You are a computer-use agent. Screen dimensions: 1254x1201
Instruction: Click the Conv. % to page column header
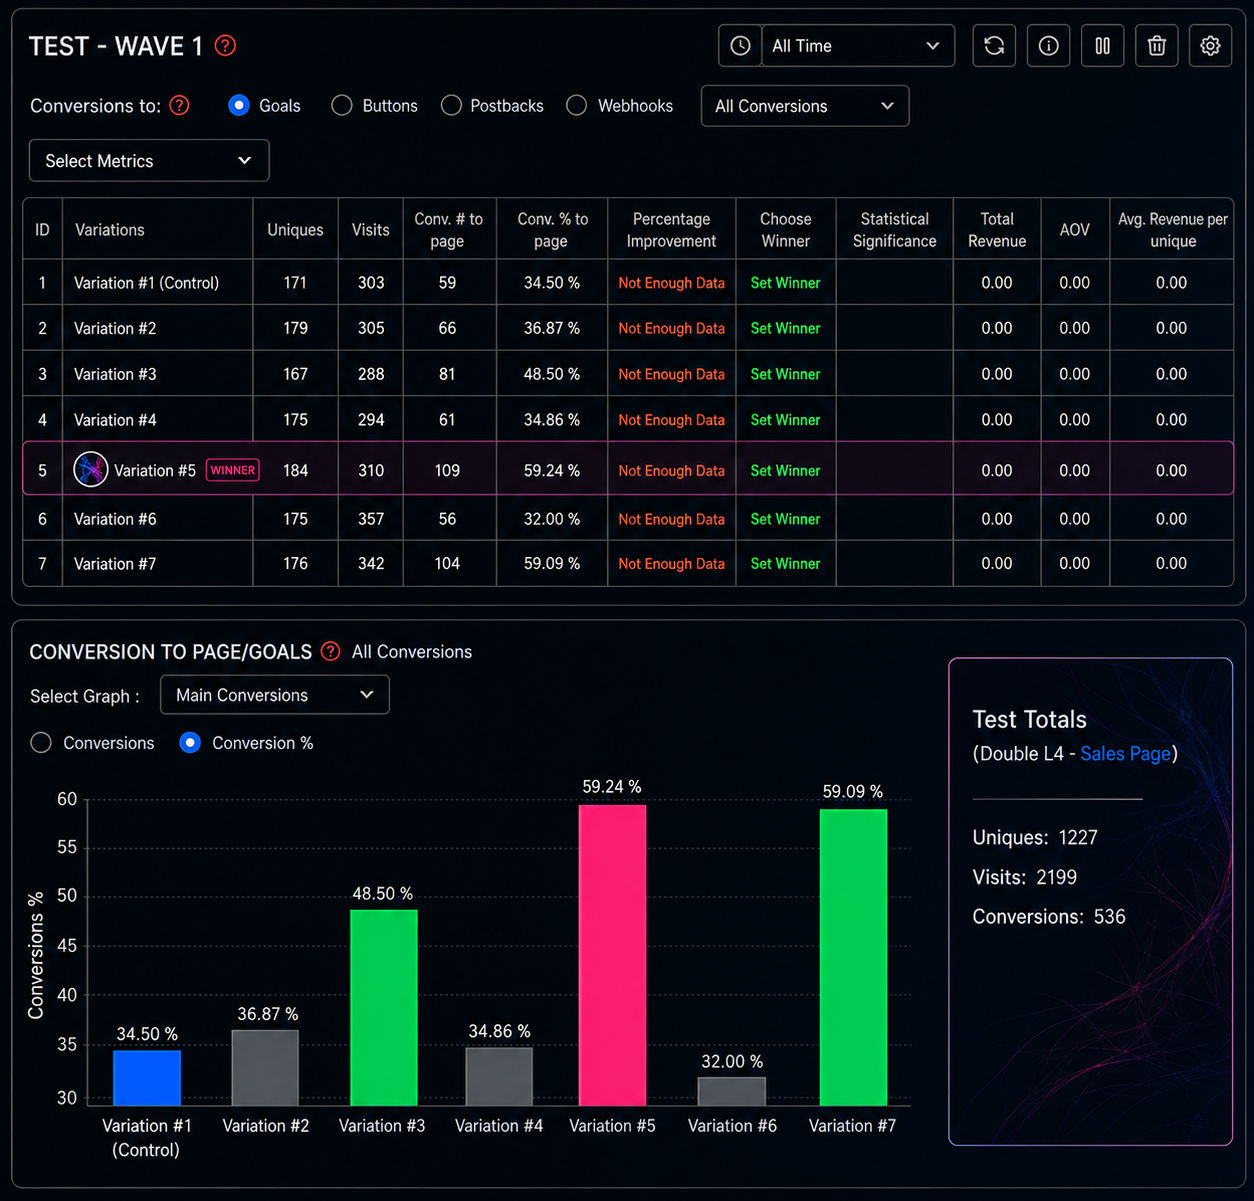552,230
